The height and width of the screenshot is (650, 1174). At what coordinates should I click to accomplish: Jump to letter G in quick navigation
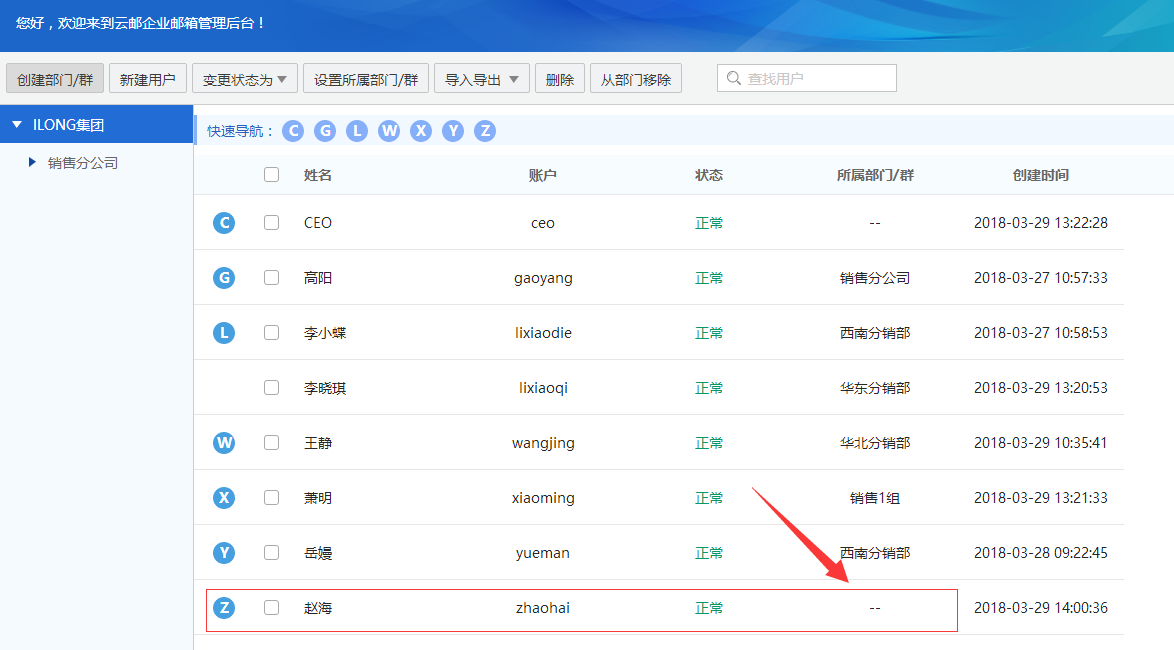tap(325, 131)
